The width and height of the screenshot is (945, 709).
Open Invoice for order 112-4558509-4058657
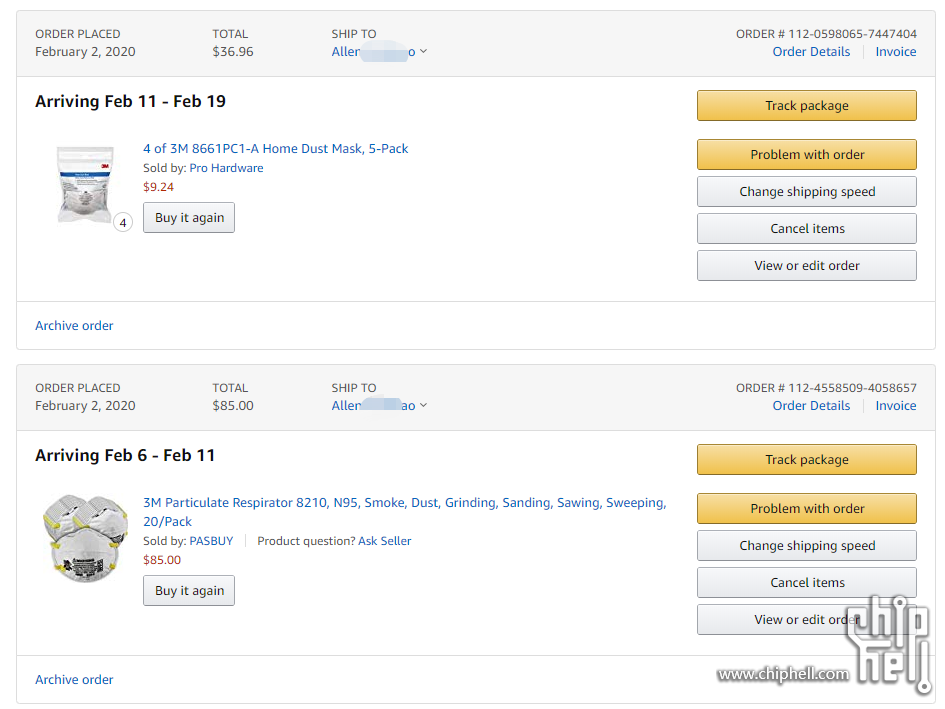896,406
